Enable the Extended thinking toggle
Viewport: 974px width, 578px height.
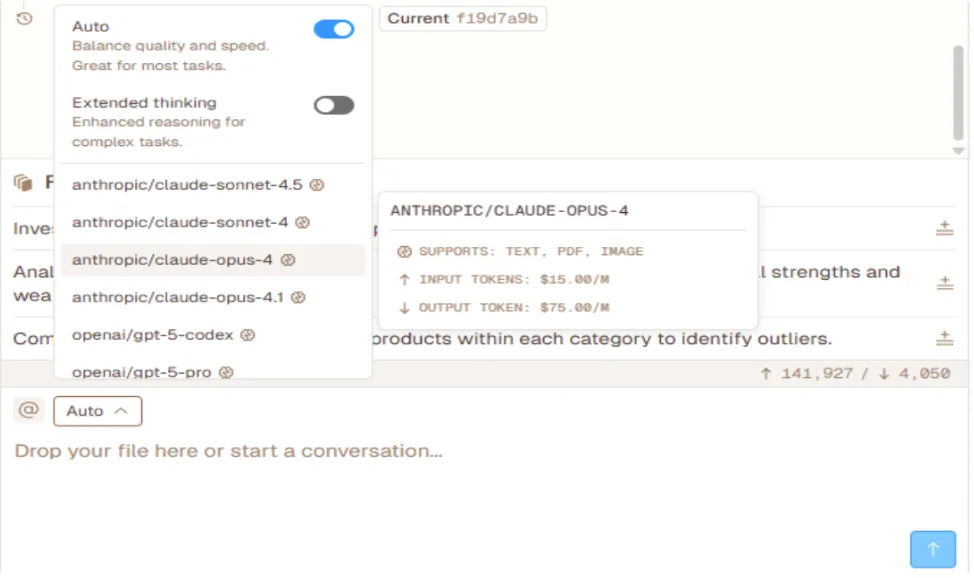pos(333,105)
